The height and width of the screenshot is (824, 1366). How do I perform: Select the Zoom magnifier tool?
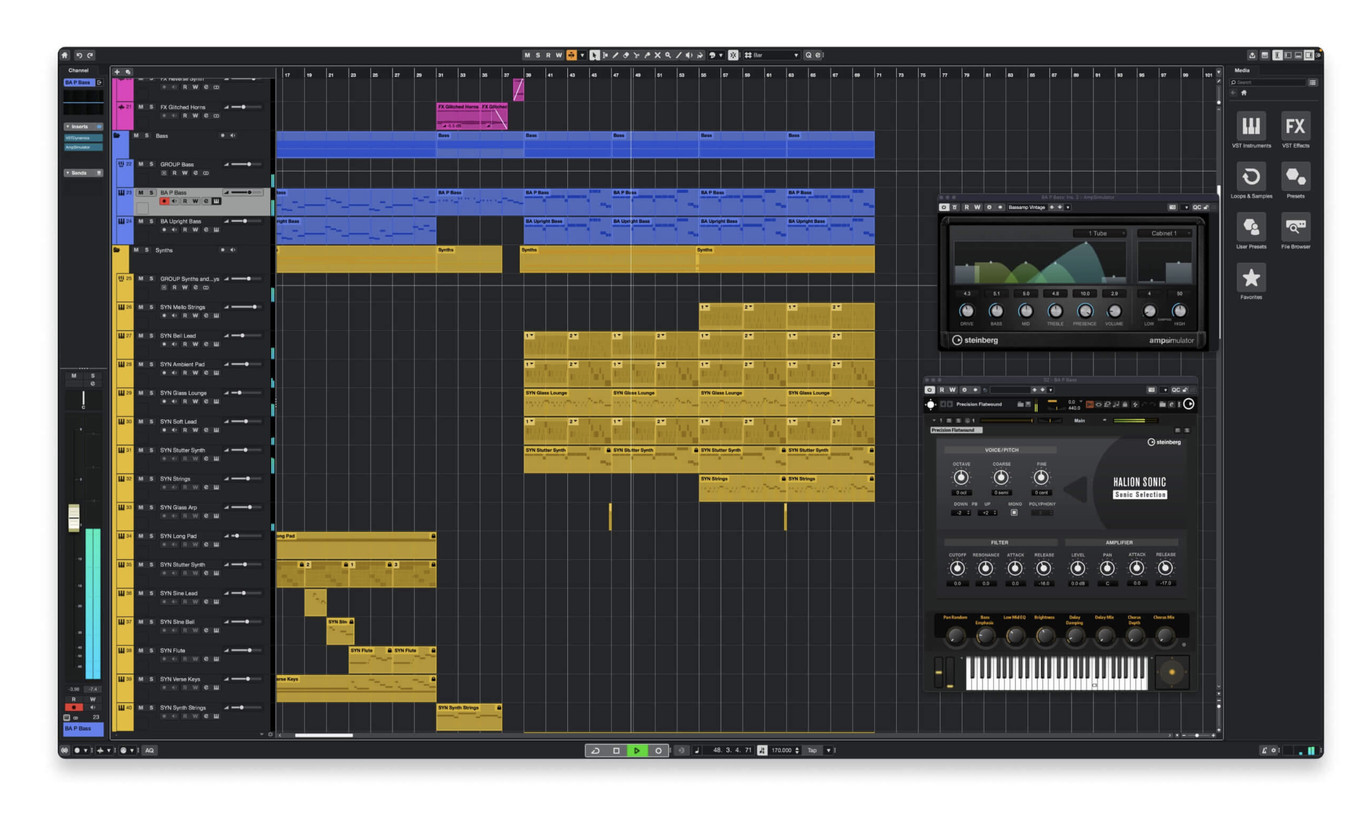pyautogui.click(x=668, y=55)
